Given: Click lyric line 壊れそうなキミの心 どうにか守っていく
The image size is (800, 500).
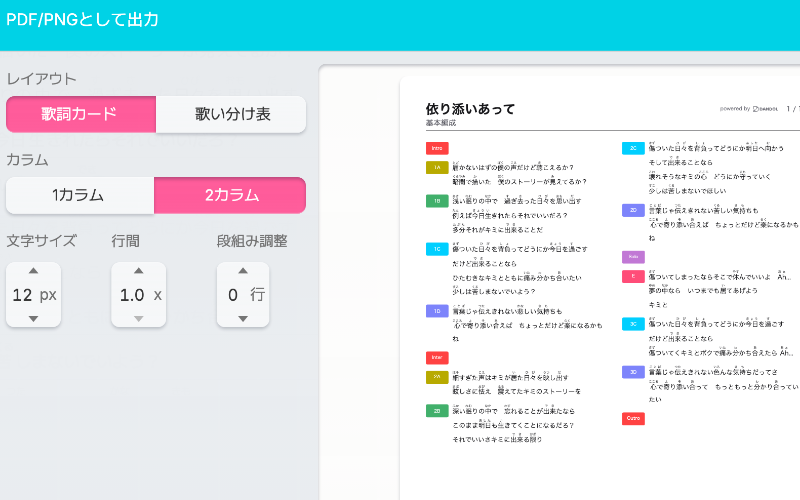Looking at the screenshot, I should (x=710, y=177).
